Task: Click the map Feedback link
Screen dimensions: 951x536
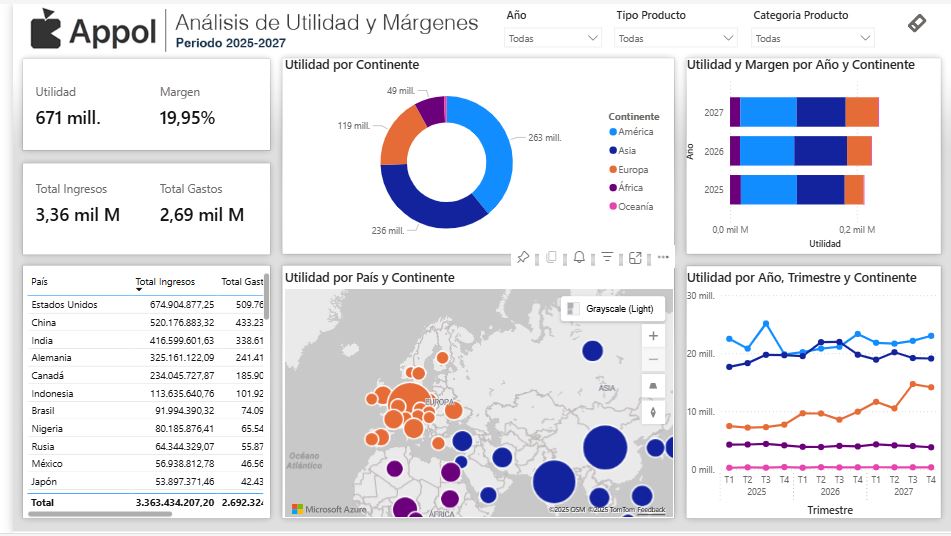Action: click(651, 510)
